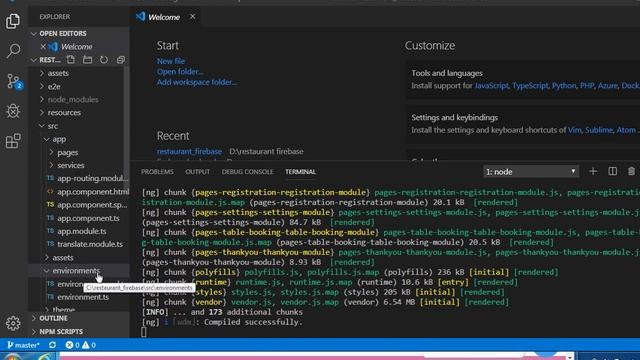
Task: Open app.component.html in explorer
Action: 88,191
